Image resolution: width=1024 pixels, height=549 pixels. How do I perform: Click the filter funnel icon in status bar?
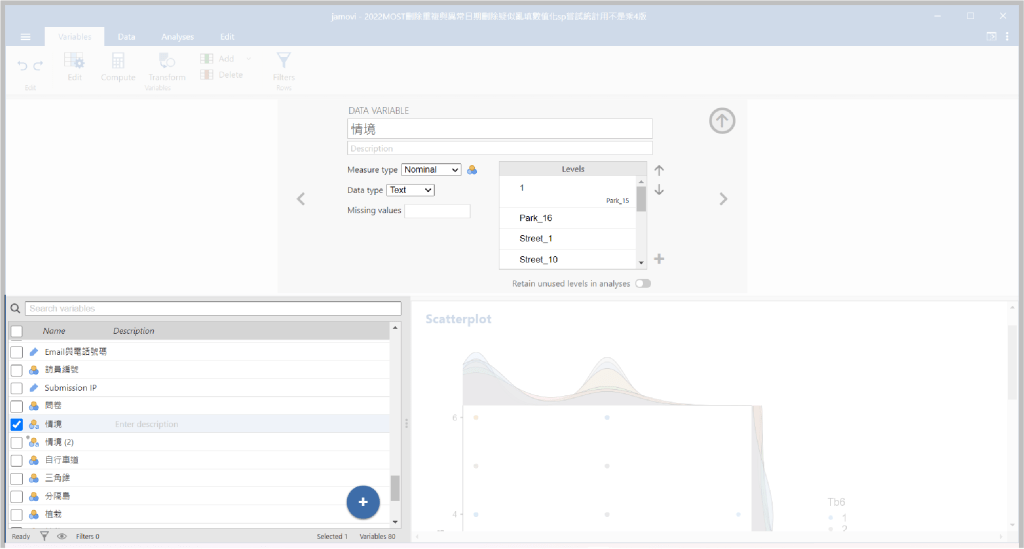click(x=44, y=536)
